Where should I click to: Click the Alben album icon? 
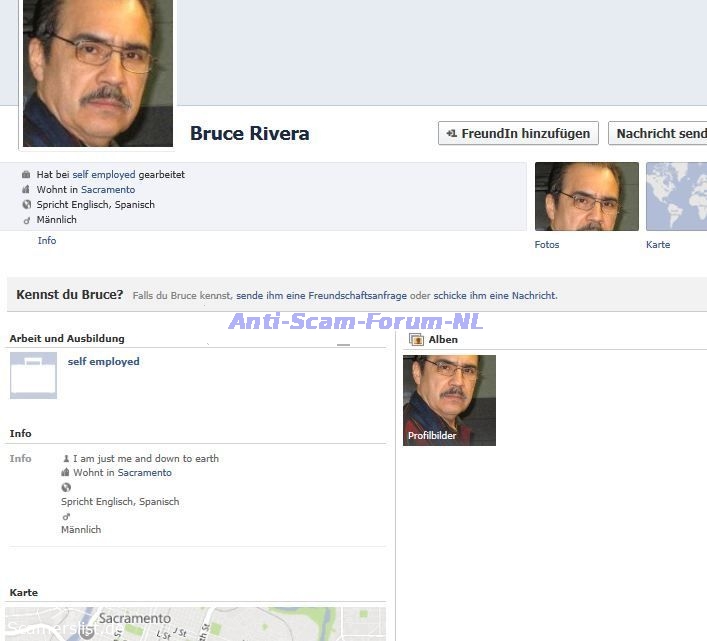pyautogui.click(x=416, y=340)
